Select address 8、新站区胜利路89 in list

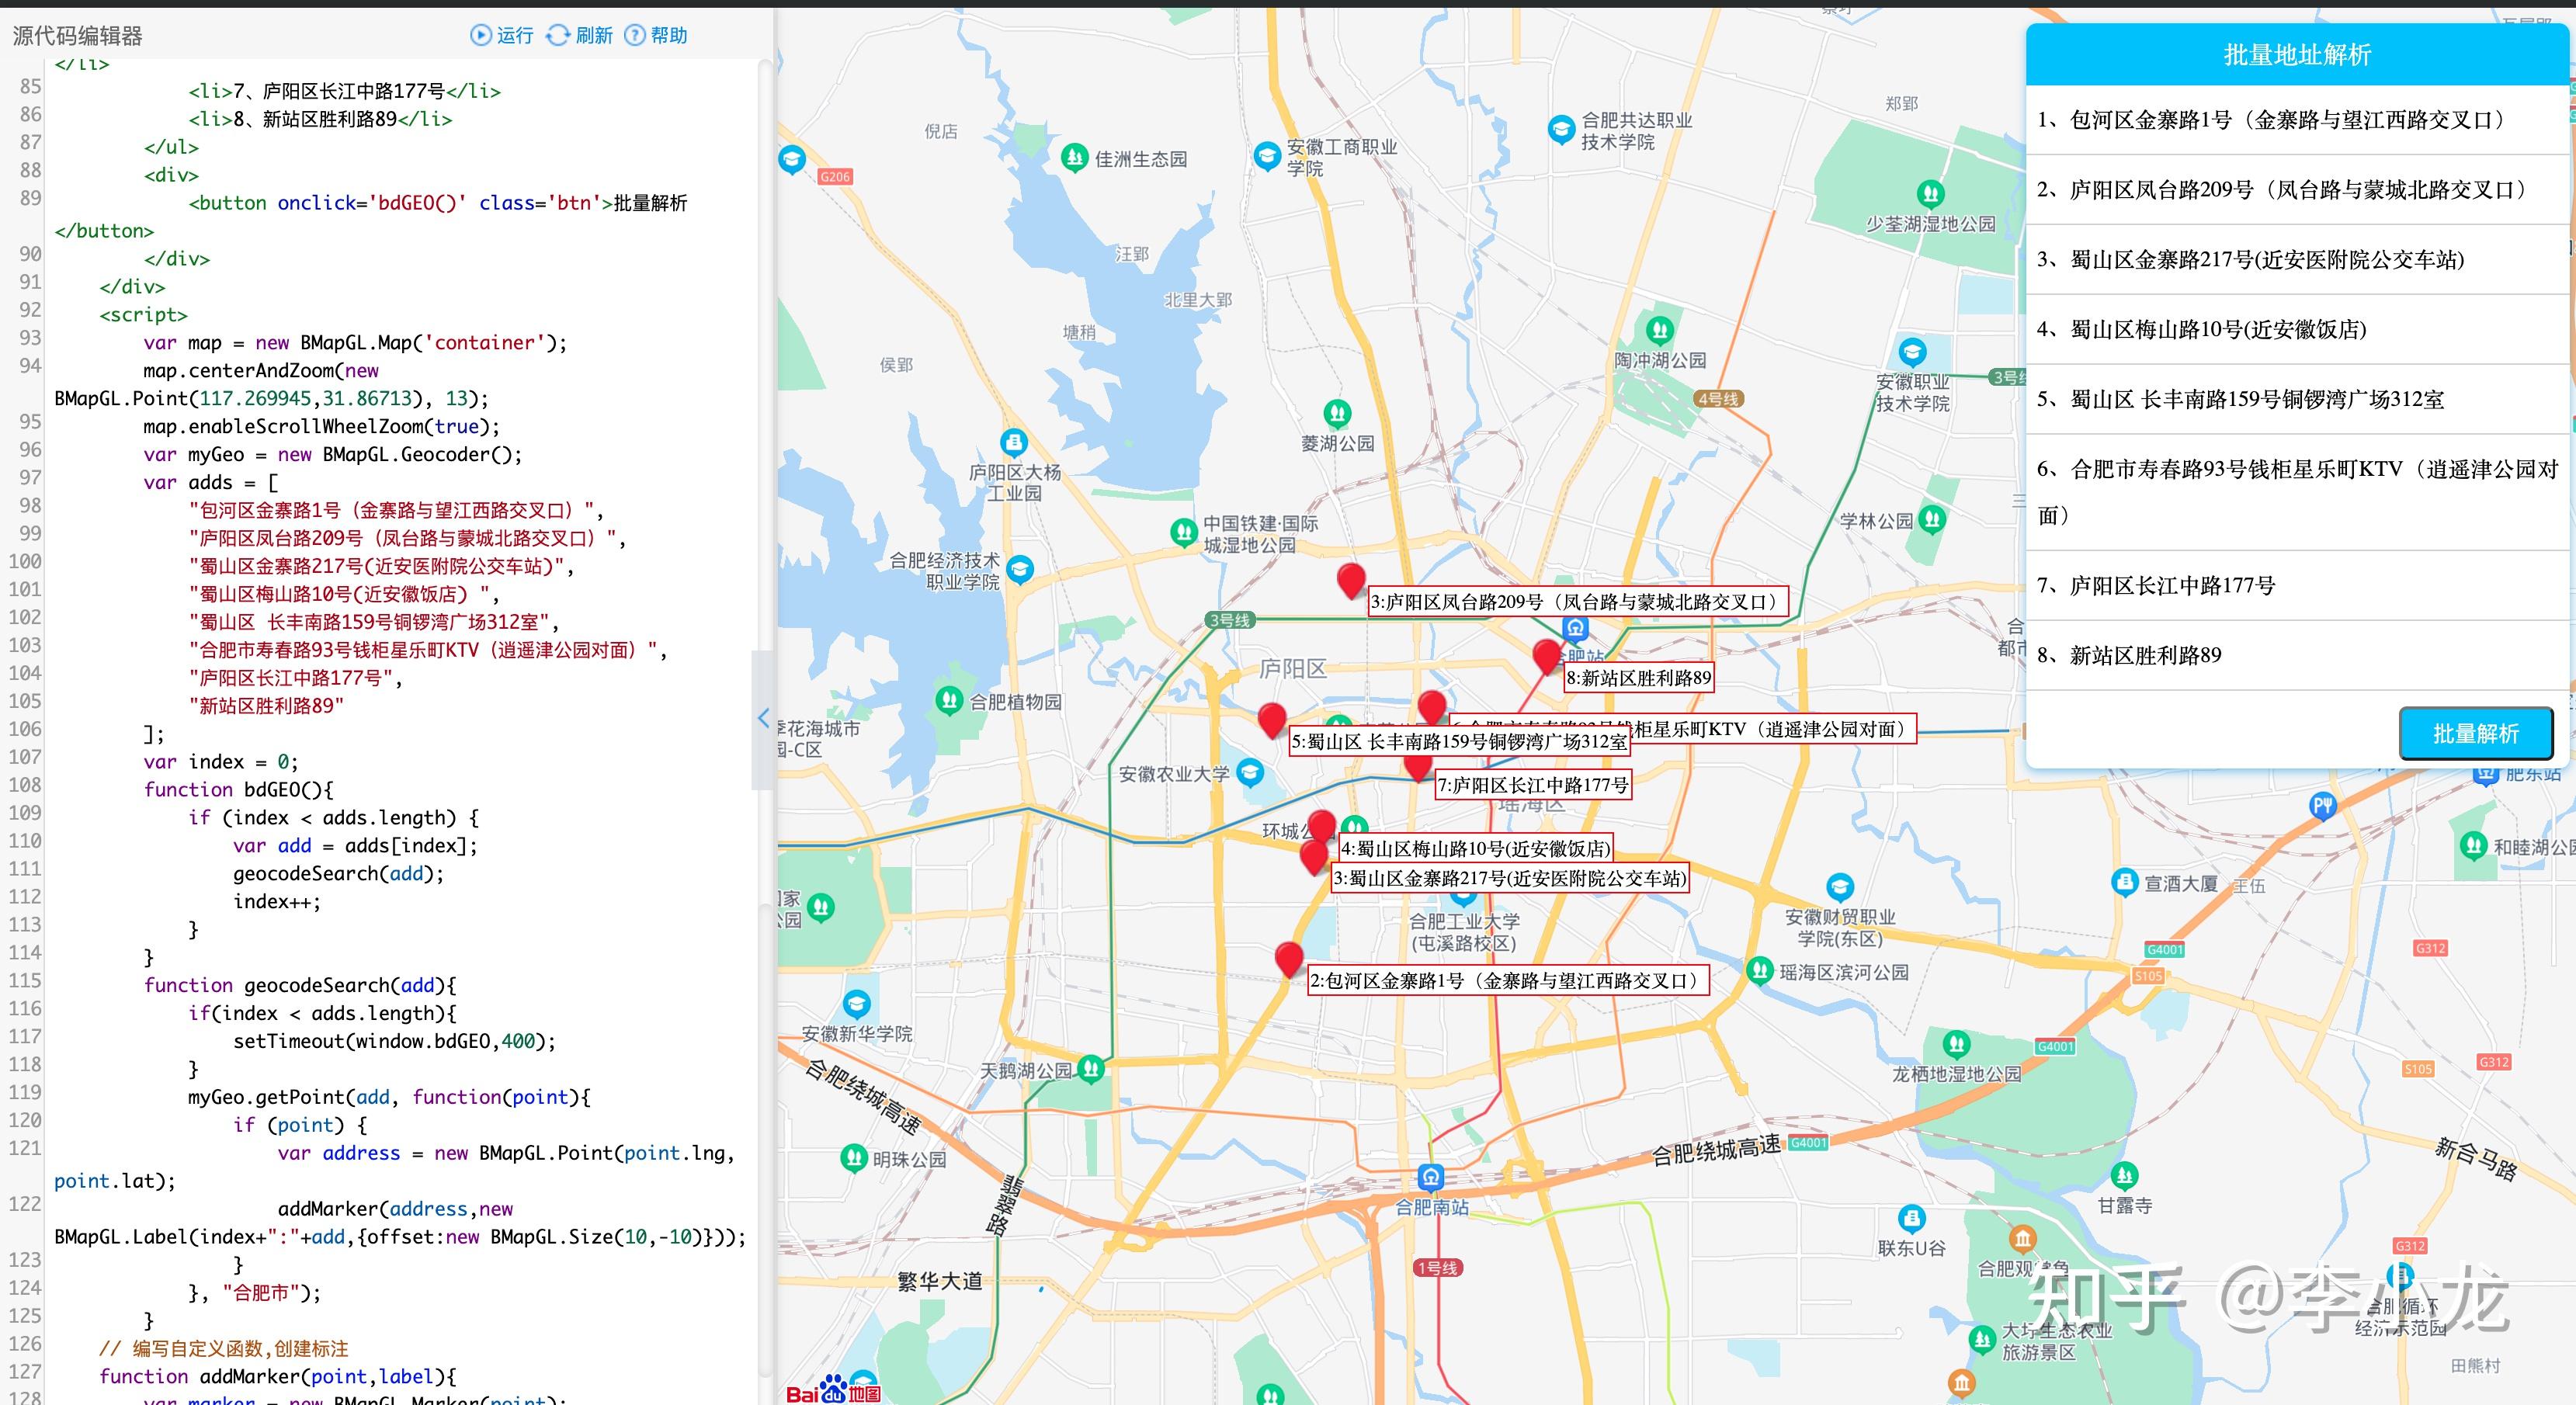(2297, 656)
